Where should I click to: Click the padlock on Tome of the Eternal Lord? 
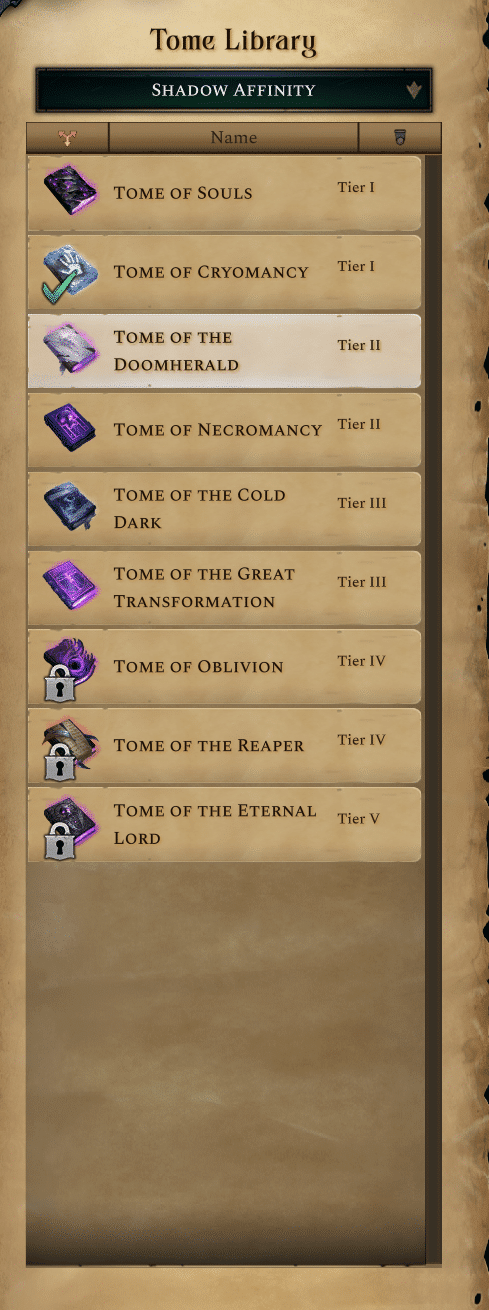click(x=61, y=841)
